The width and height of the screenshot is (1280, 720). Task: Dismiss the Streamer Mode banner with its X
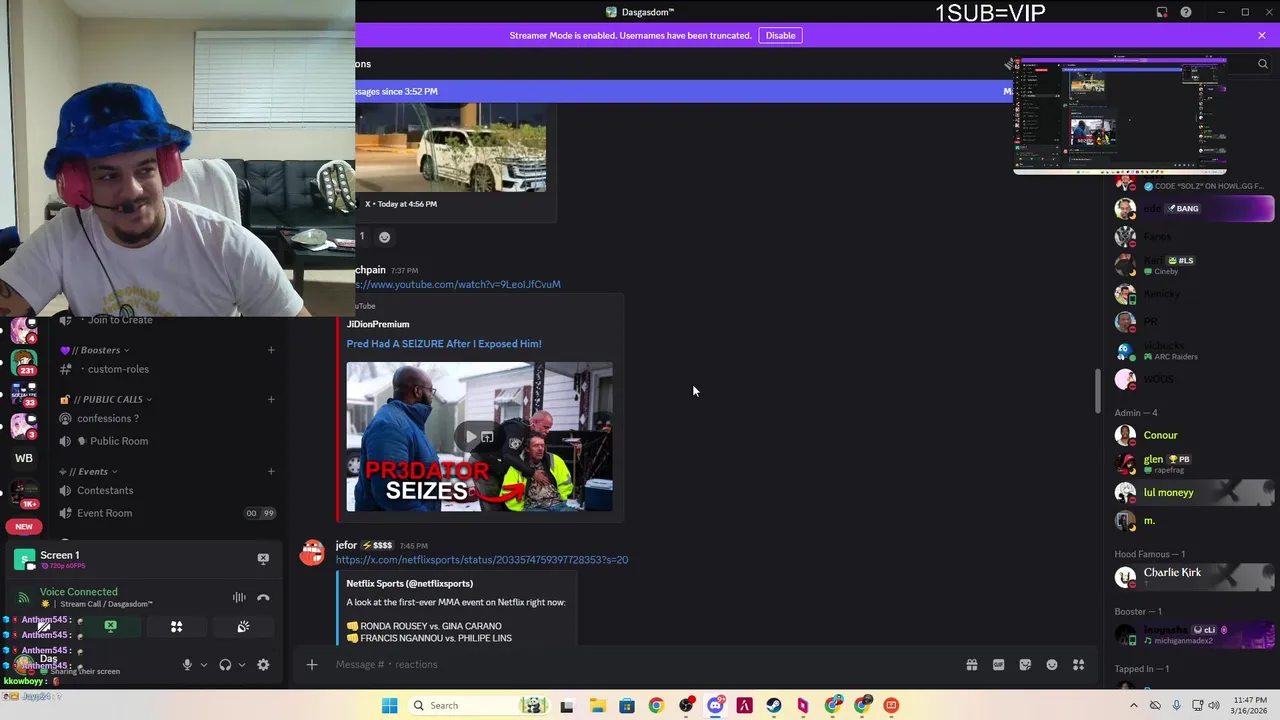[x=1262, y=35]
